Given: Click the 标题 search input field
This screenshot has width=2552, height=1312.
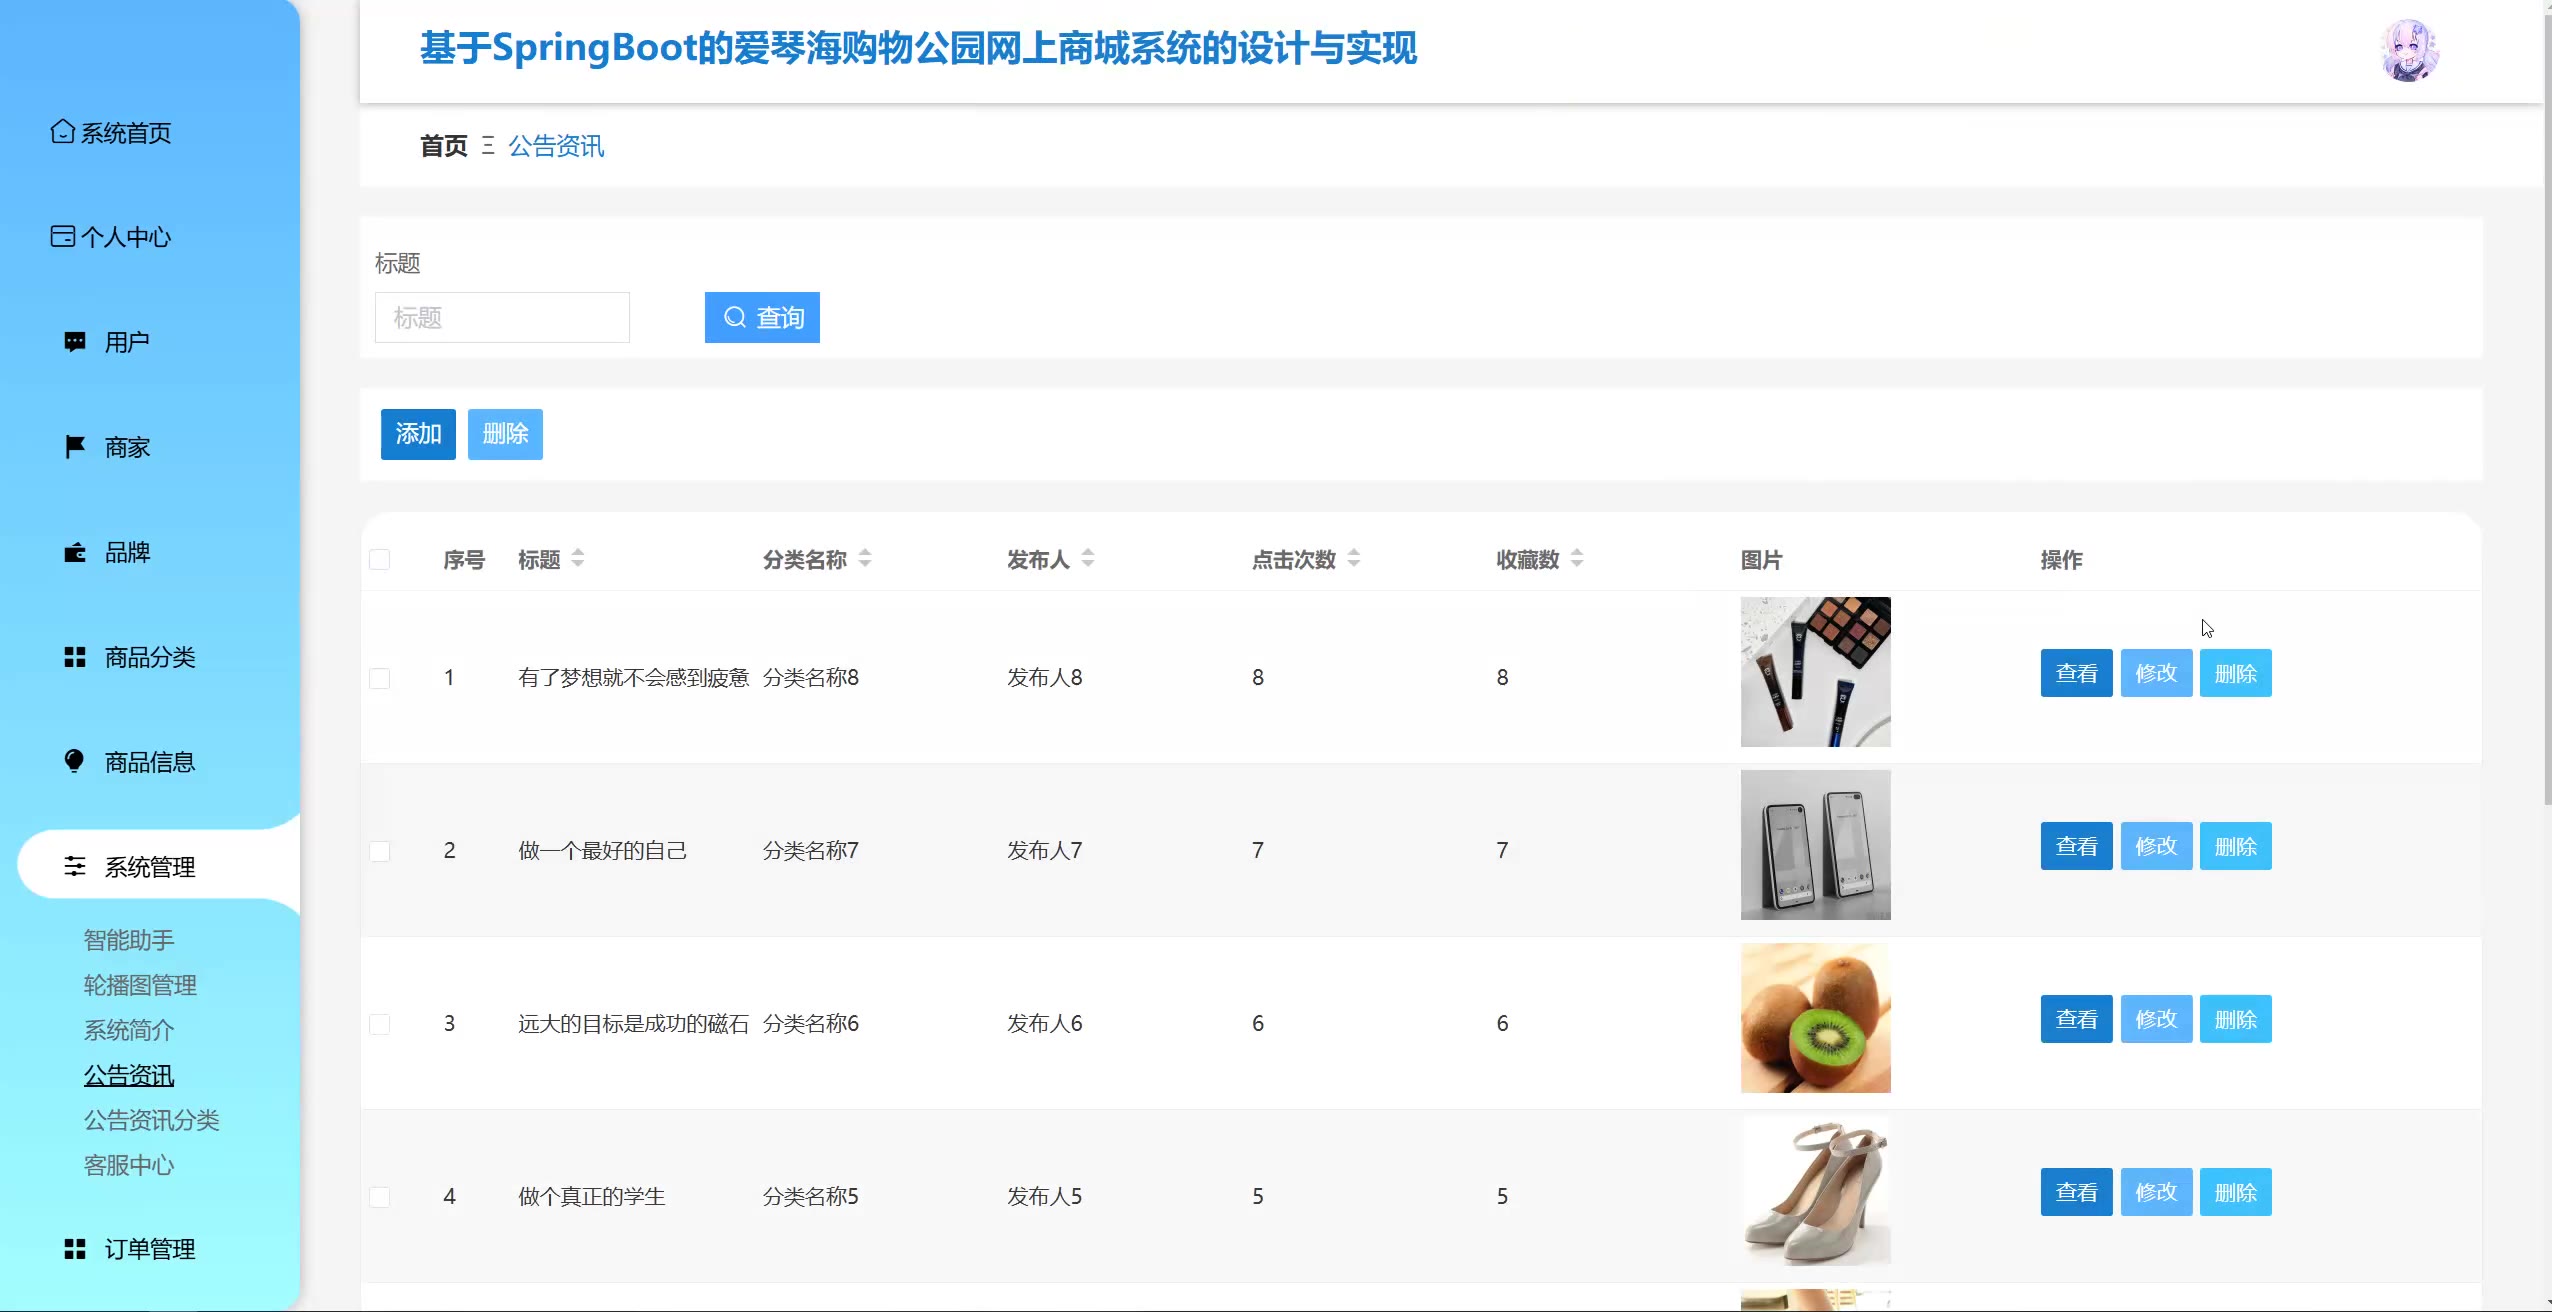Looking at the screenshot, I should pyautogui.click(x=502, y=318).
